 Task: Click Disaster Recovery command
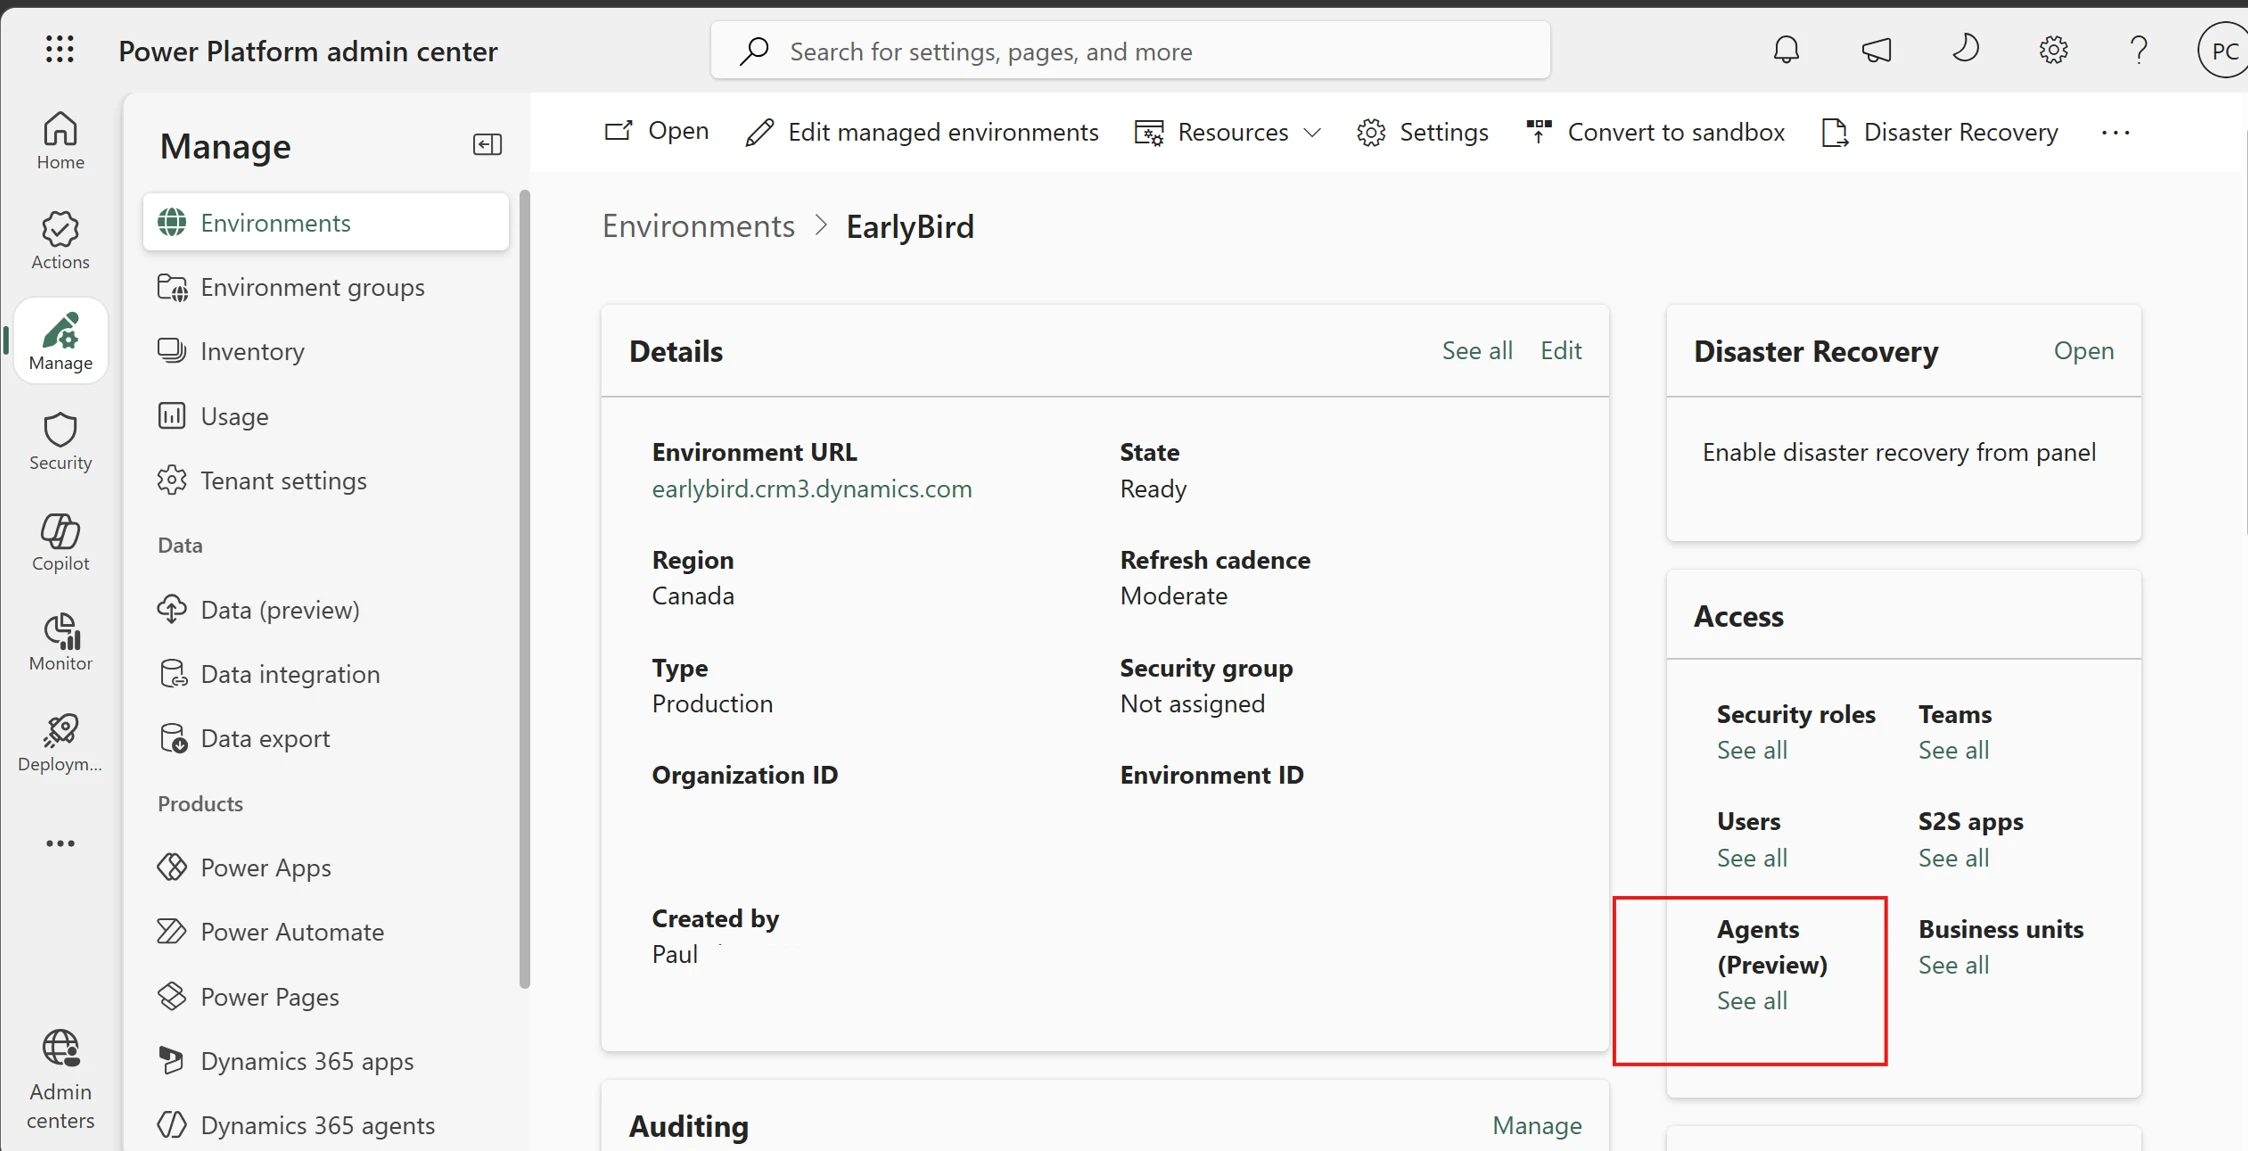point(1940,132)
